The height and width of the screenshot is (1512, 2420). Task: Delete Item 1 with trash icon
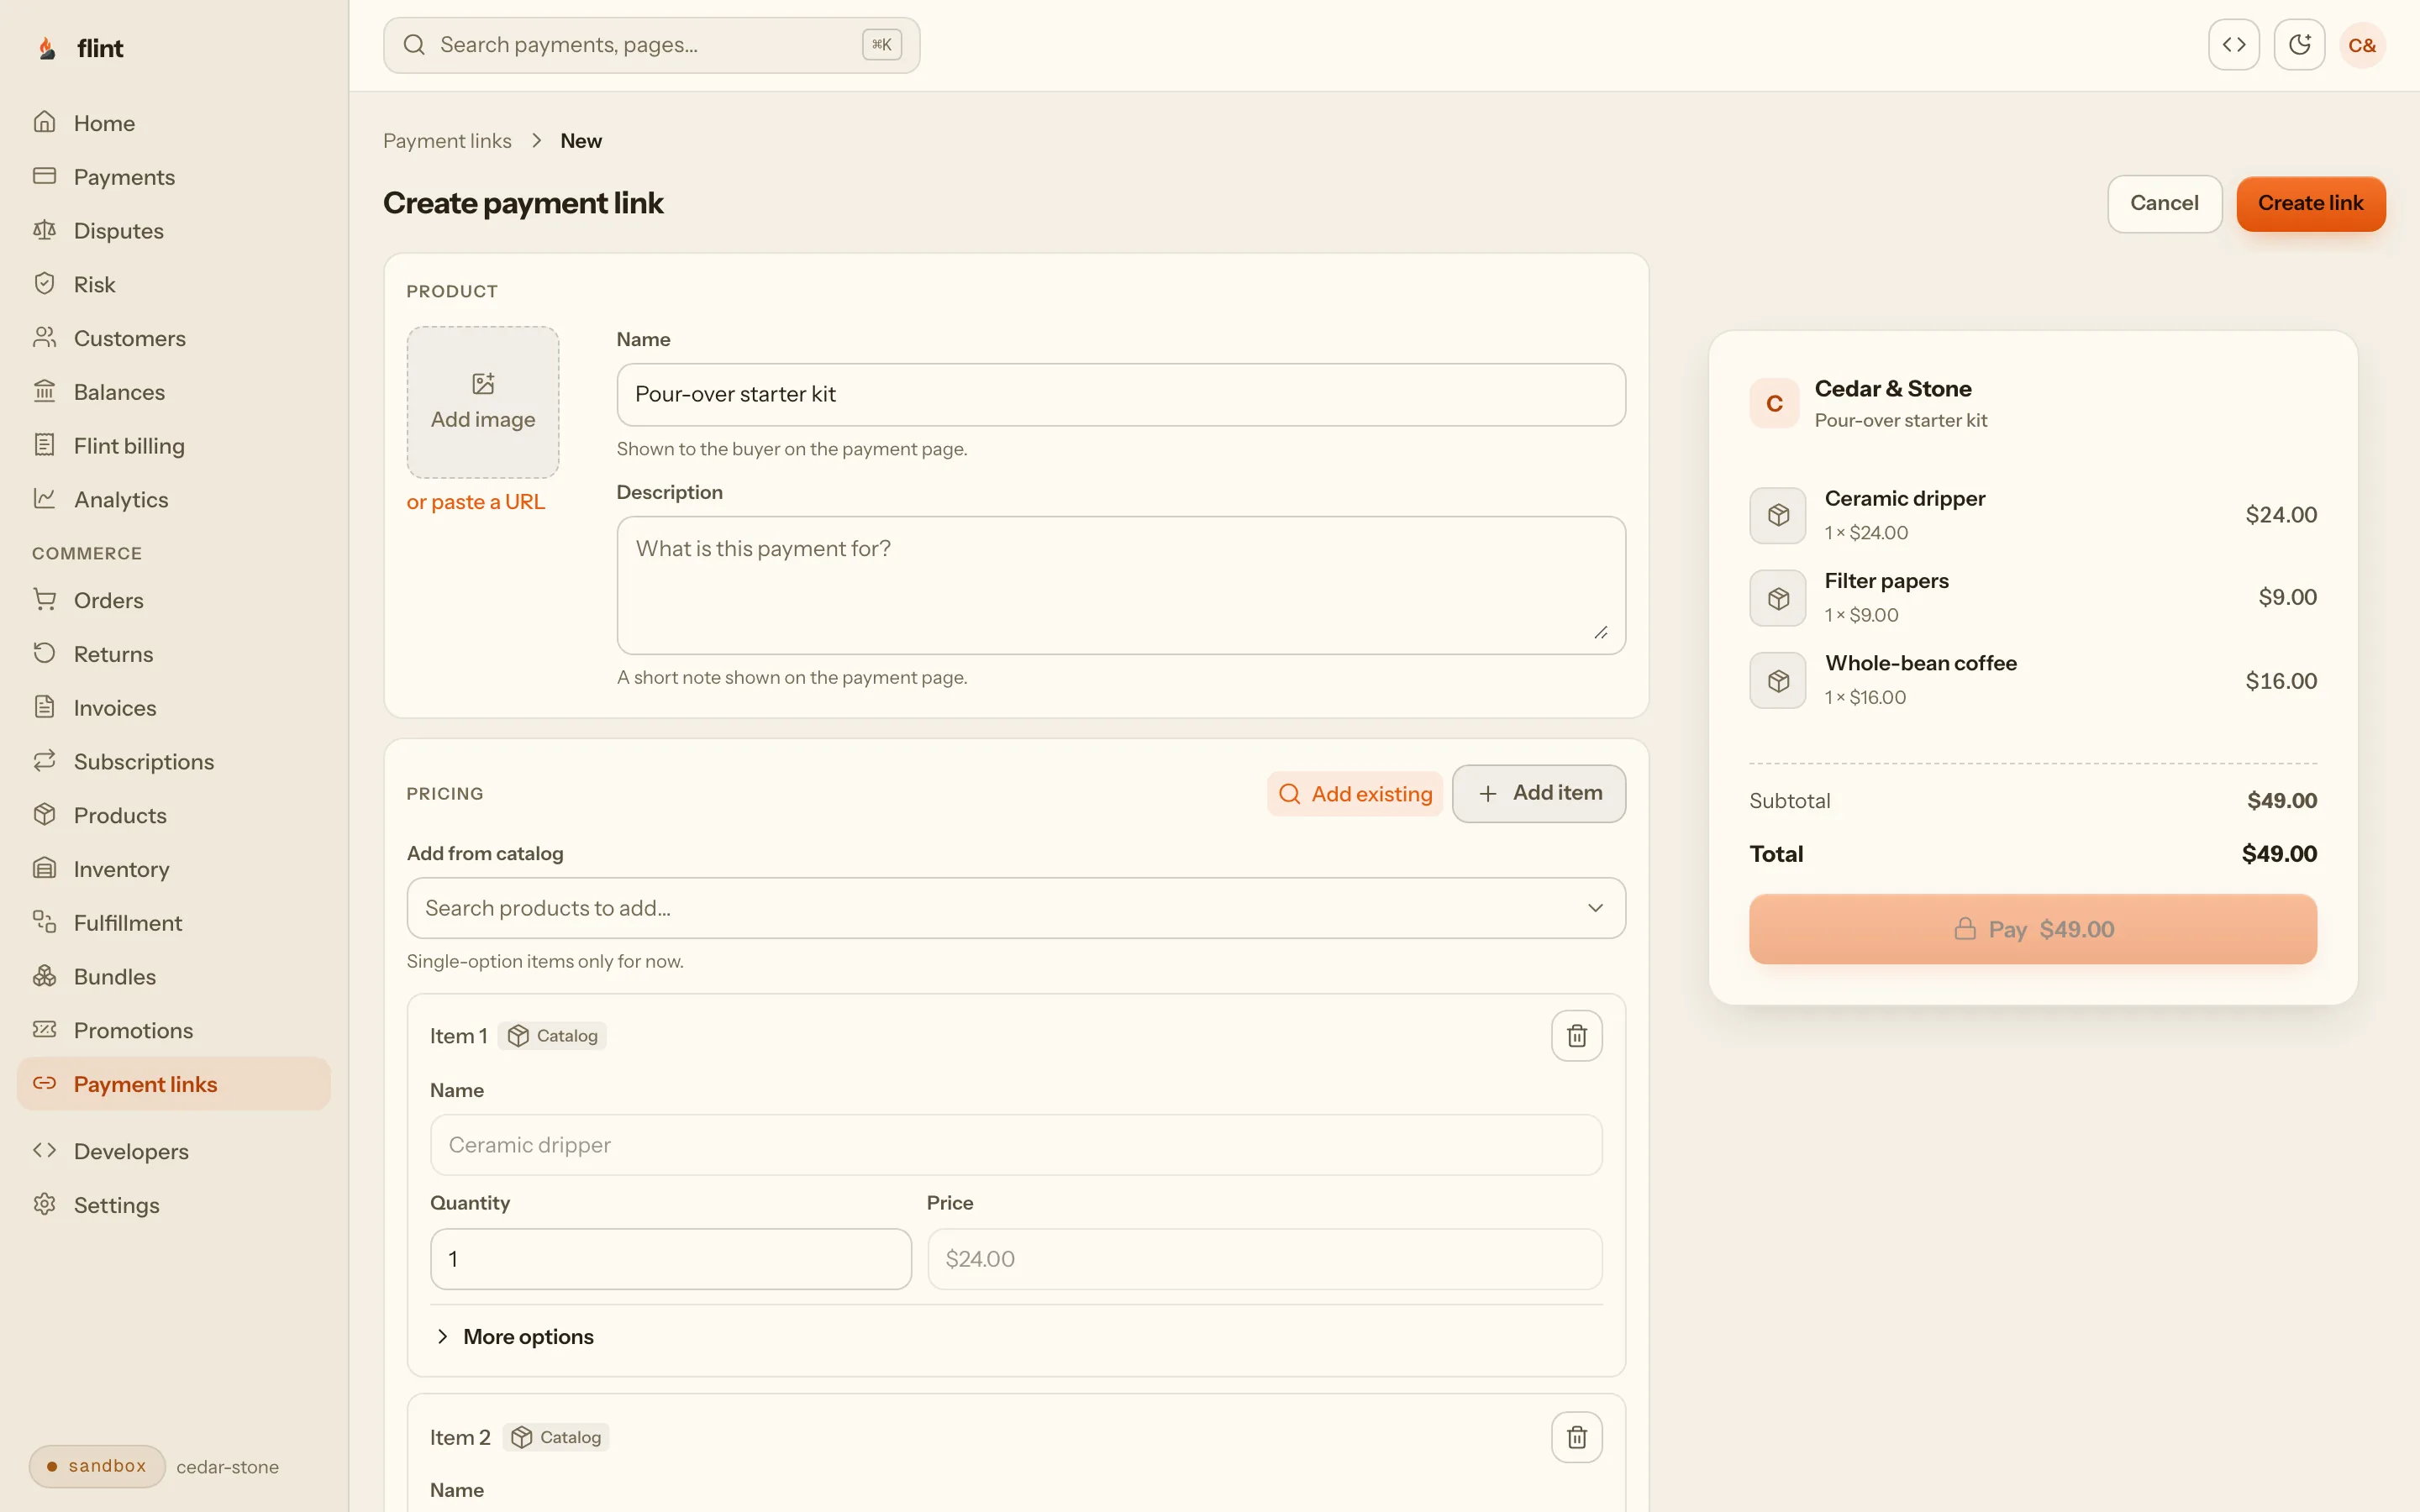point(1576,1036)
